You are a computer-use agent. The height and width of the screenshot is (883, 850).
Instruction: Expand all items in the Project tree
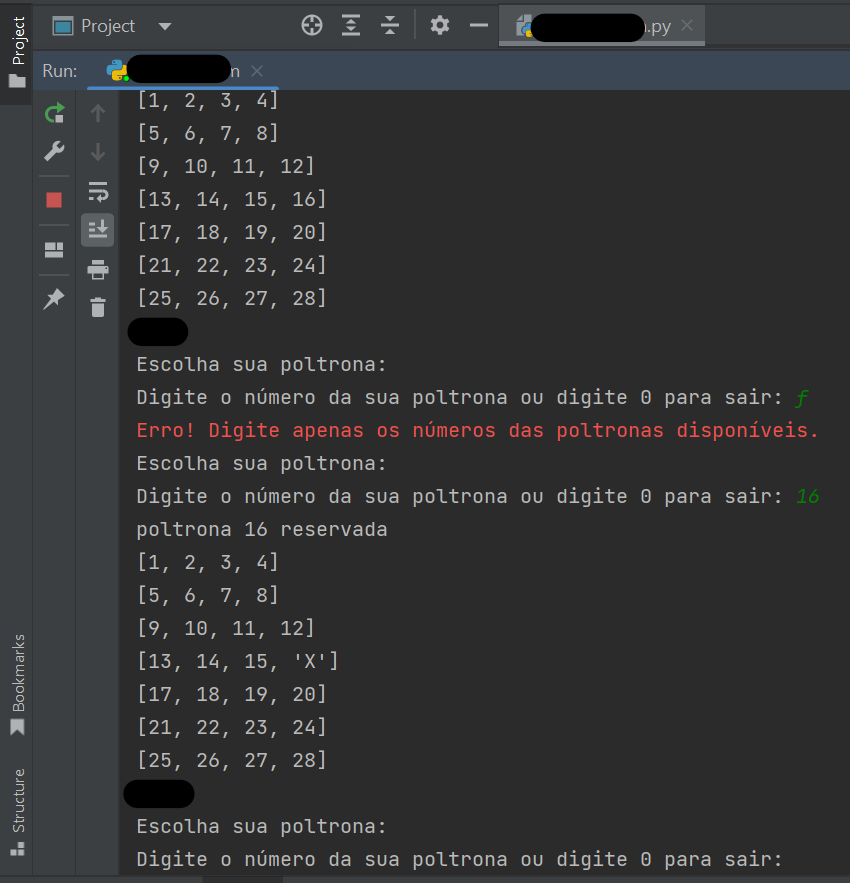pos(350,25)
